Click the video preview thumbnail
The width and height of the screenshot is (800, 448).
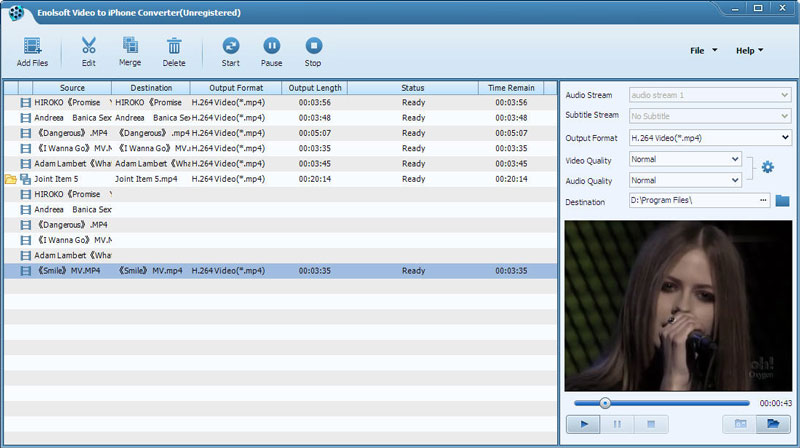point(679,306)
